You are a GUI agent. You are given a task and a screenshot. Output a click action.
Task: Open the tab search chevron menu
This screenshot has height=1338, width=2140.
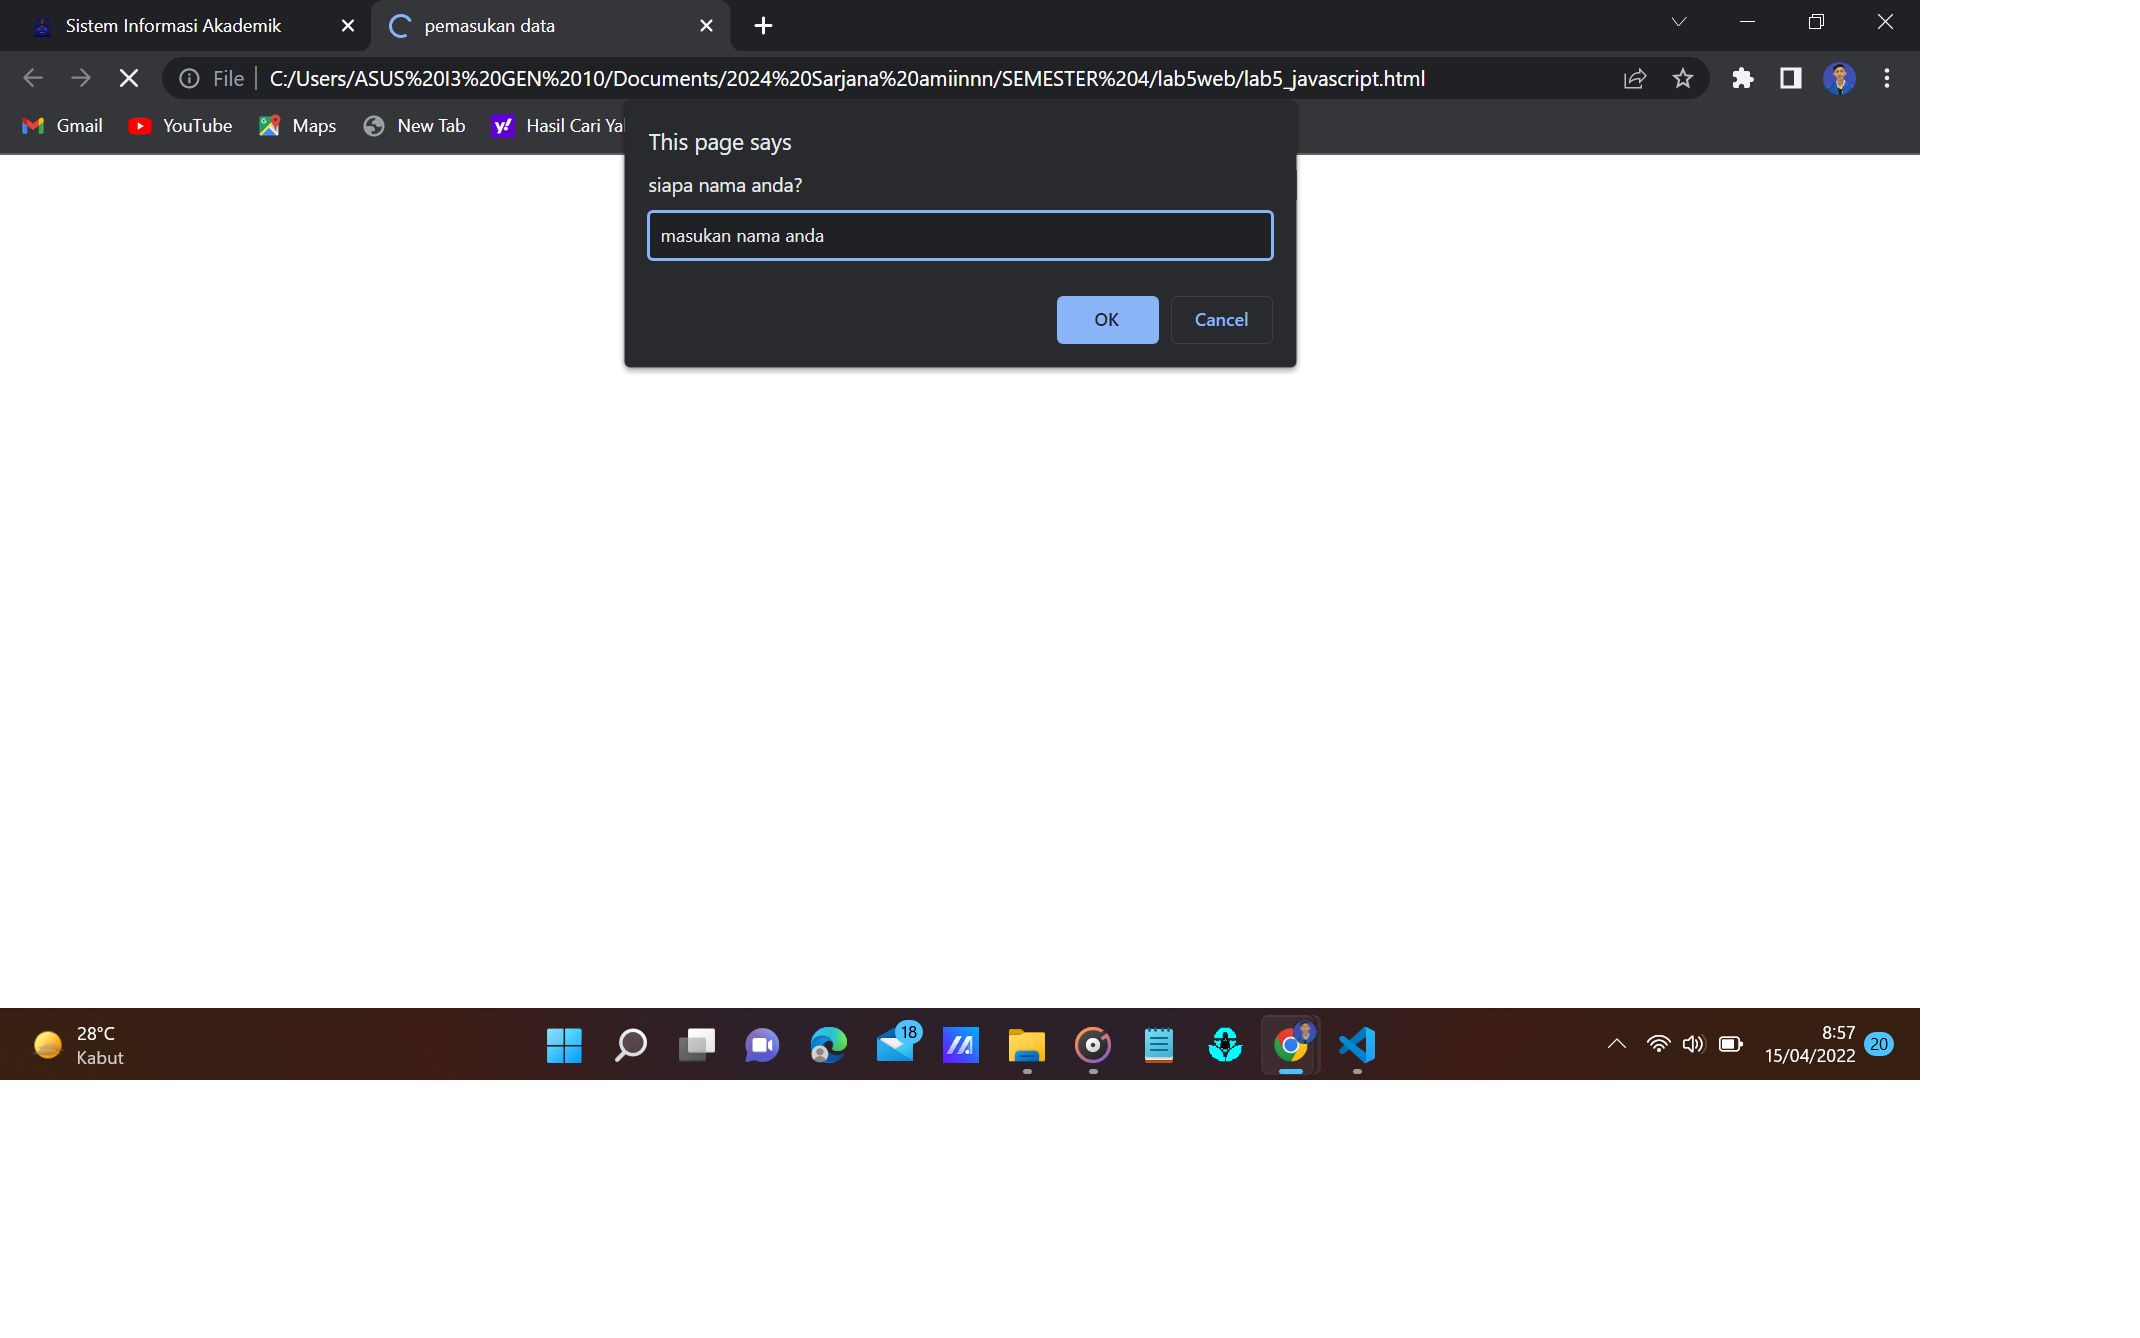(1679, 22)
